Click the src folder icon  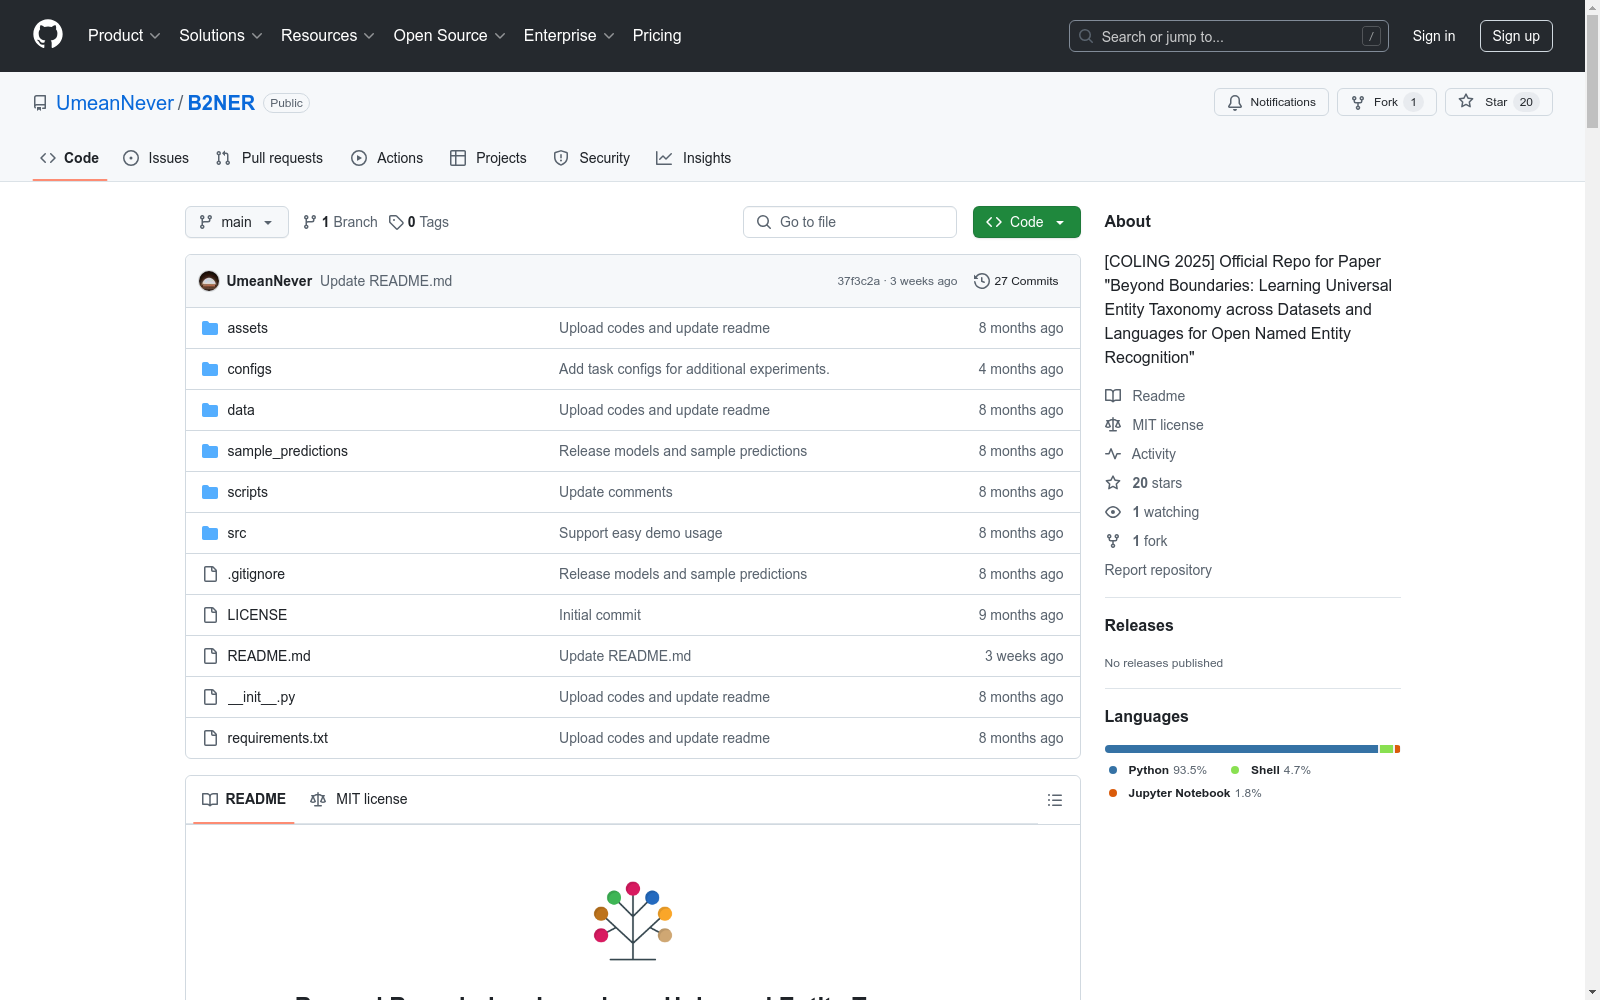(210, 533)
